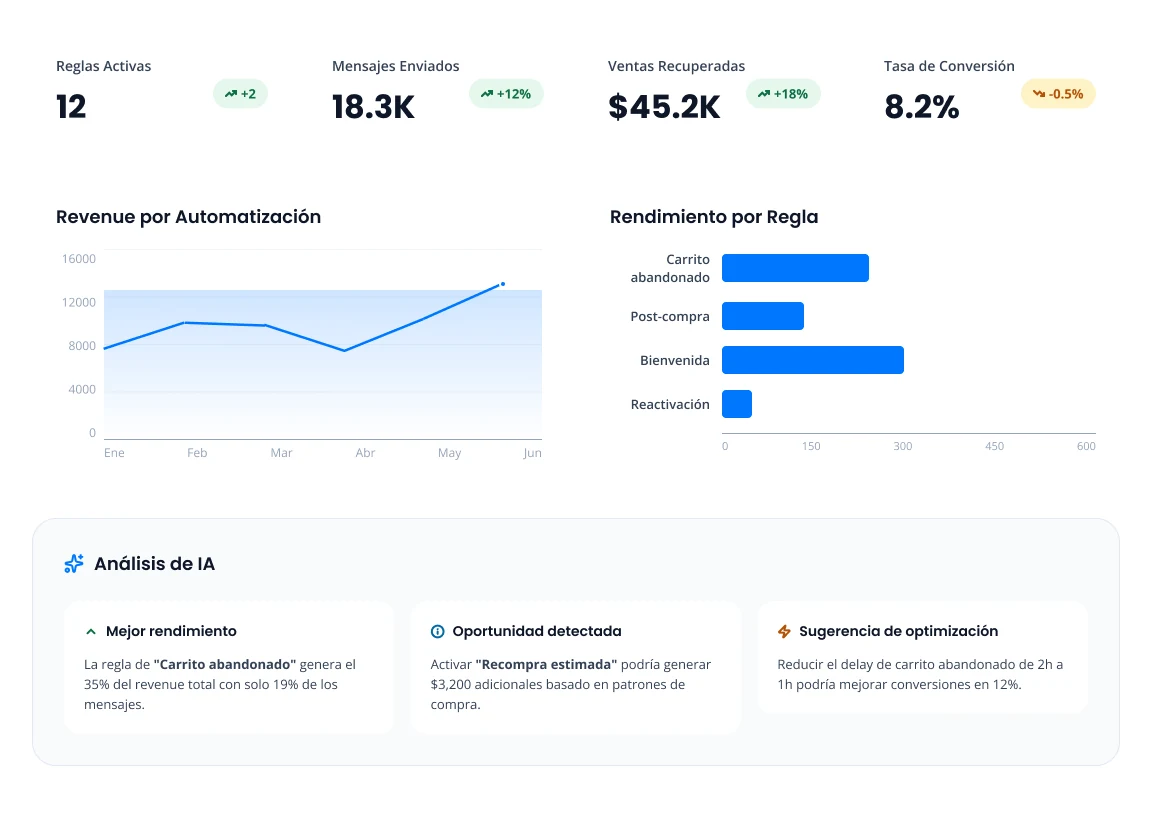1152x813 pixels.
Task: Click the +12% trend badge for Mensajes Enviados
Action: (x=506, y=94)
